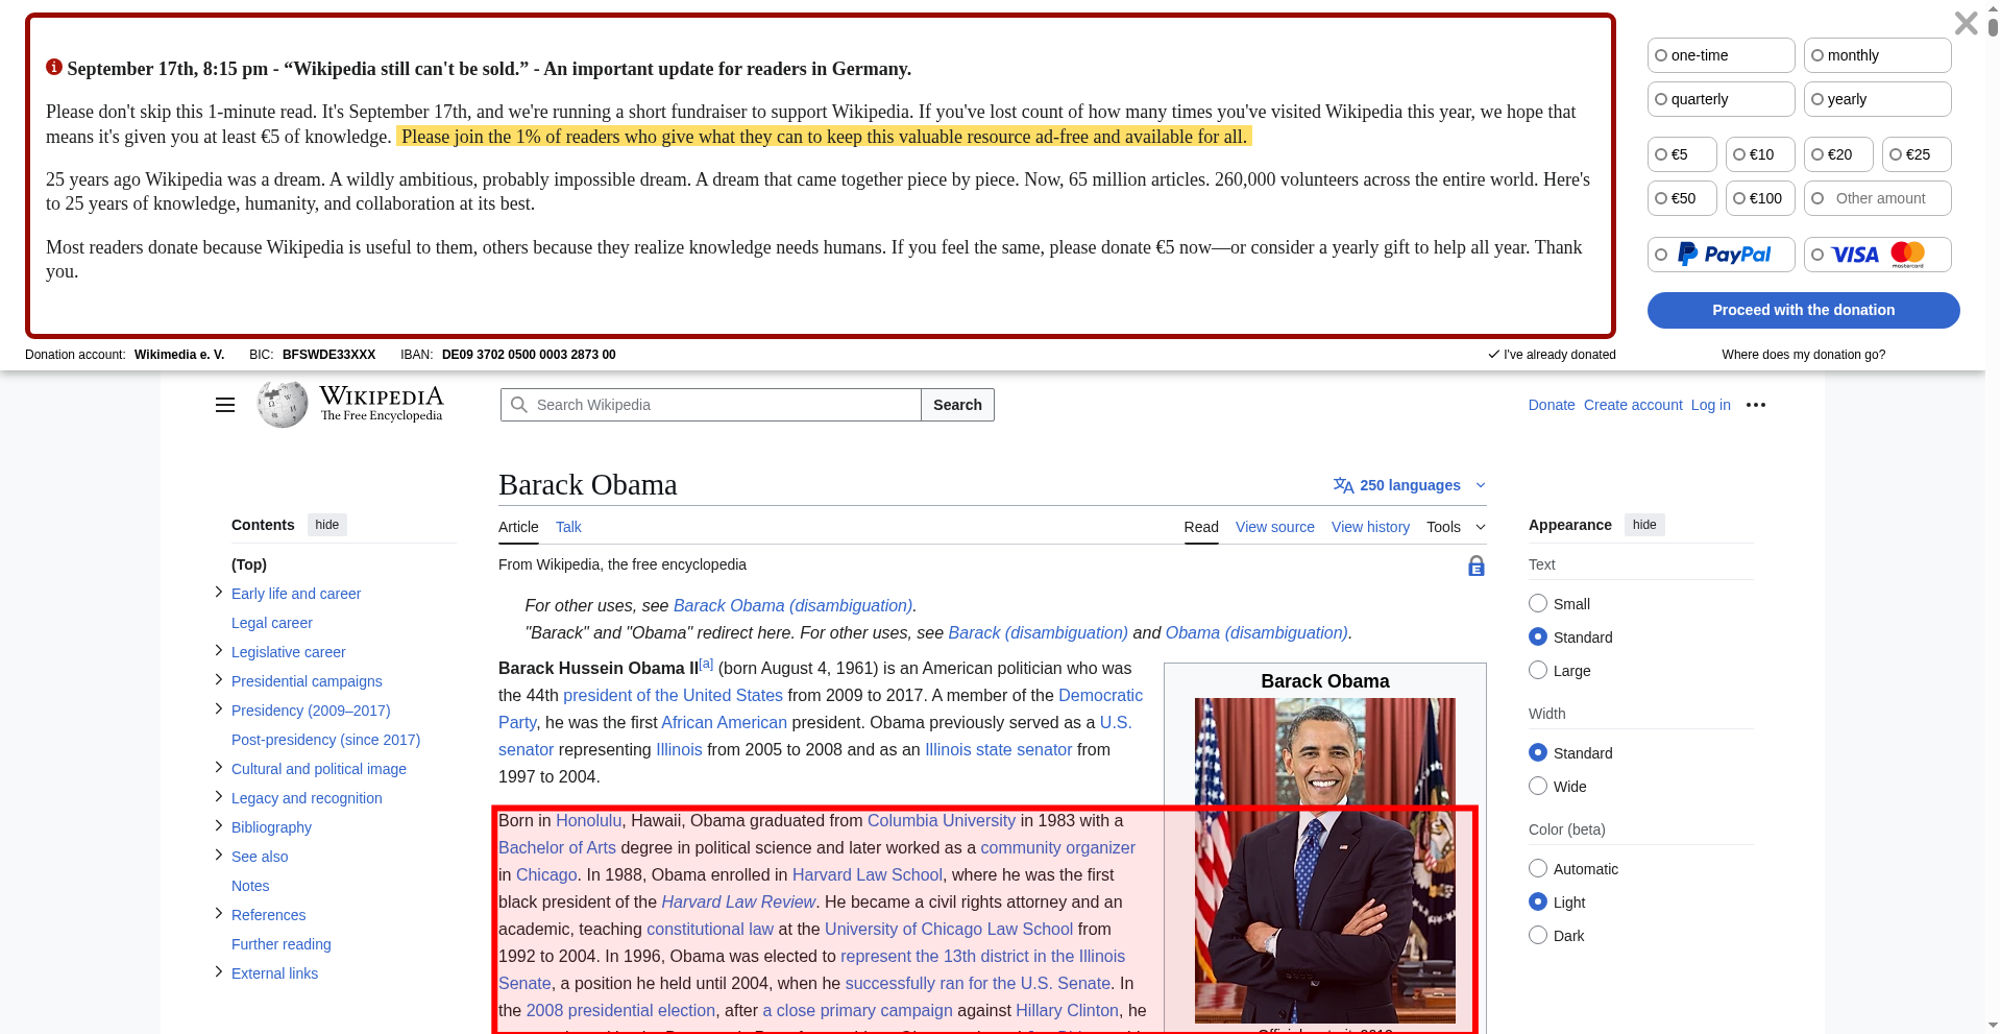
Task: Open the hamburger main menu icon
Action: coord(225,405)
